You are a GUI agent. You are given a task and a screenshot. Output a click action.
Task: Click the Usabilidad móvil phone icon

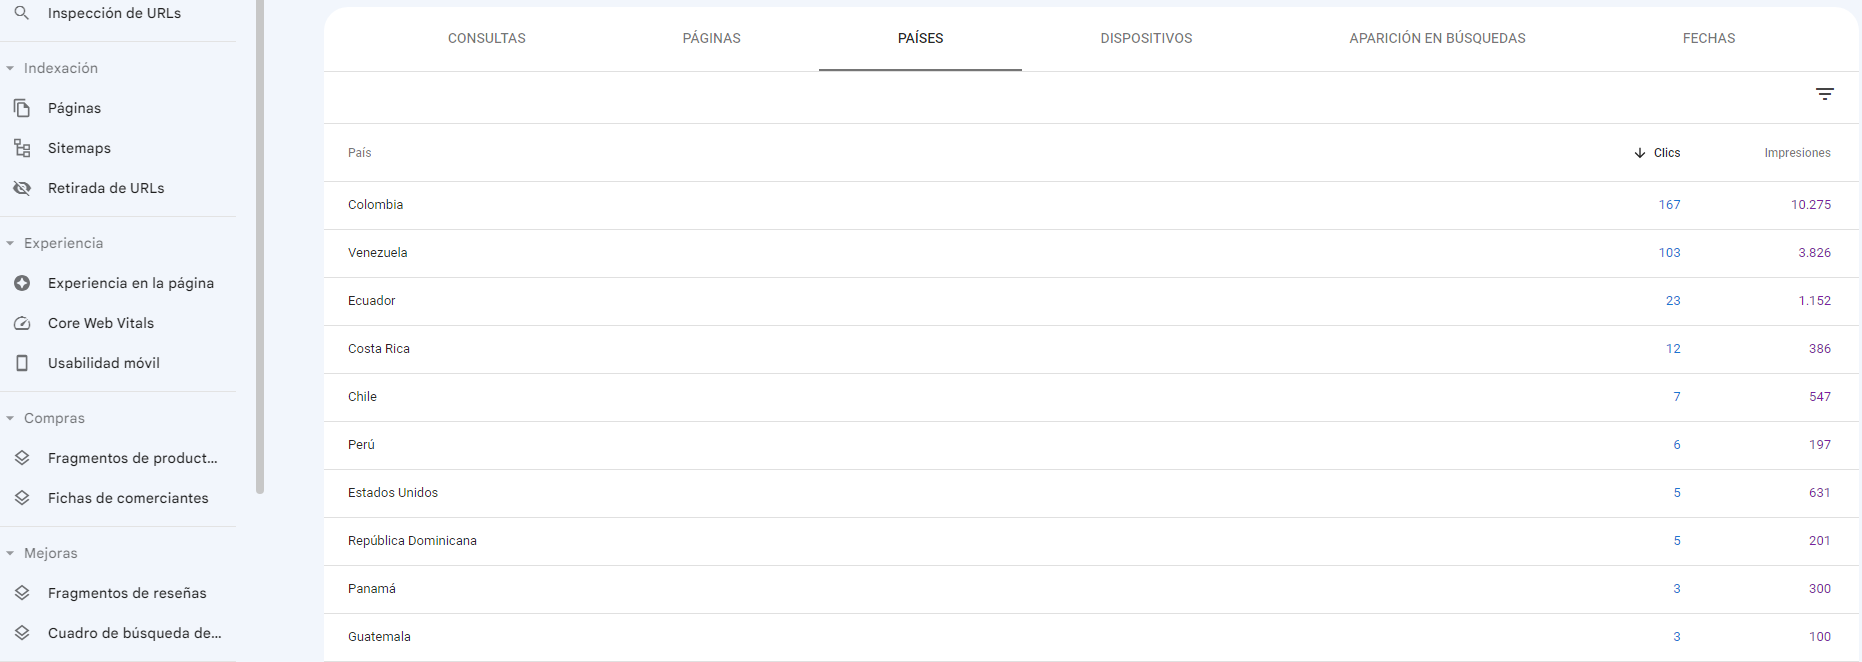21,363
